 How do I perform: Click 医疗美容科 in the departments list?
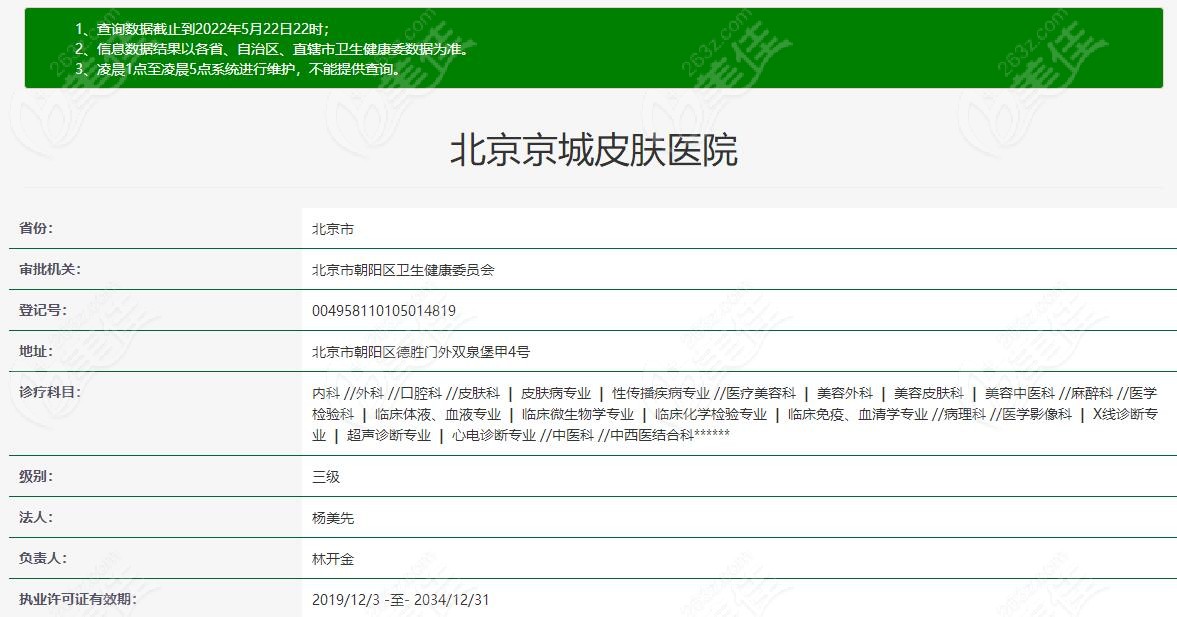[761, 394]
